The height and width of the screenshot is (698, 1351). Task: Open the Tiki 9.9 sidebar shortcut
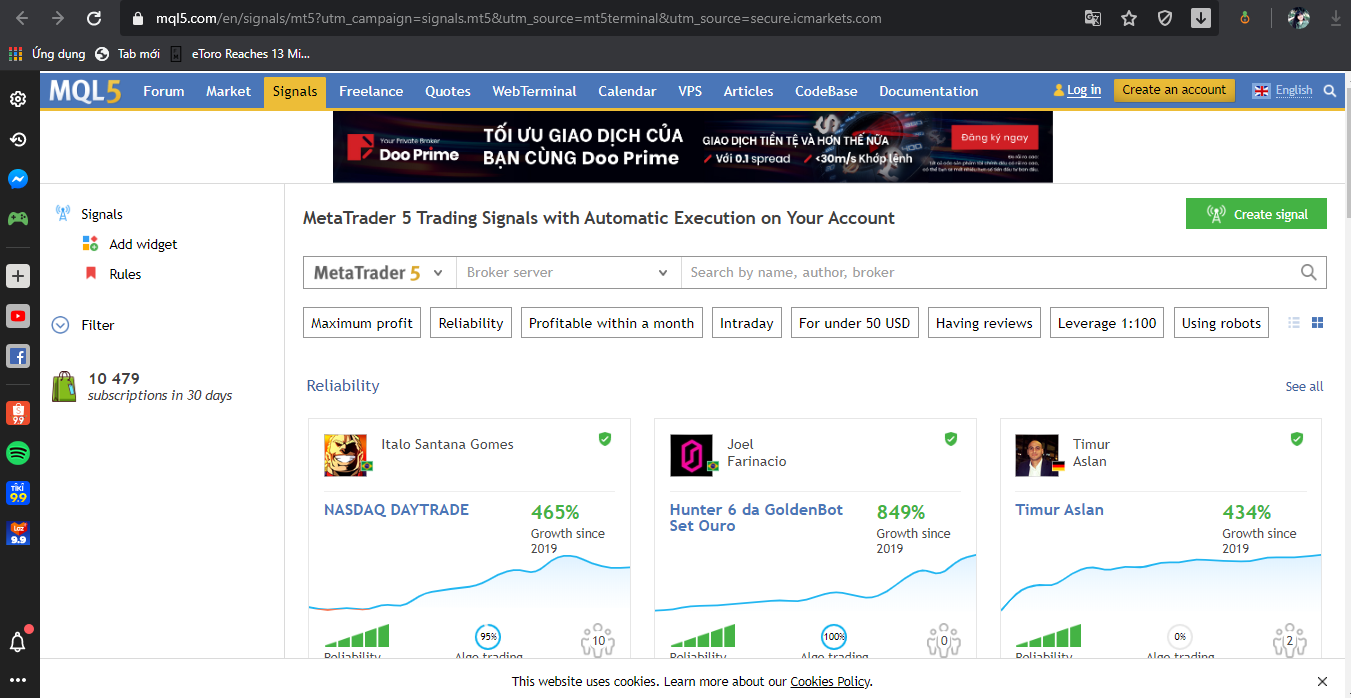(18, 493)
